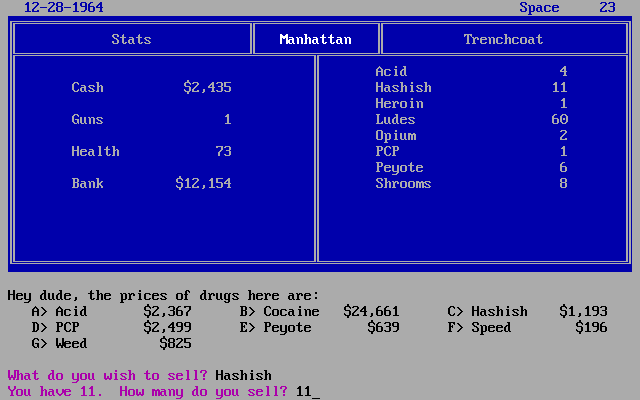640x400 pixels.
Task: Click the Peyote price $639
Action: [383, 327]
